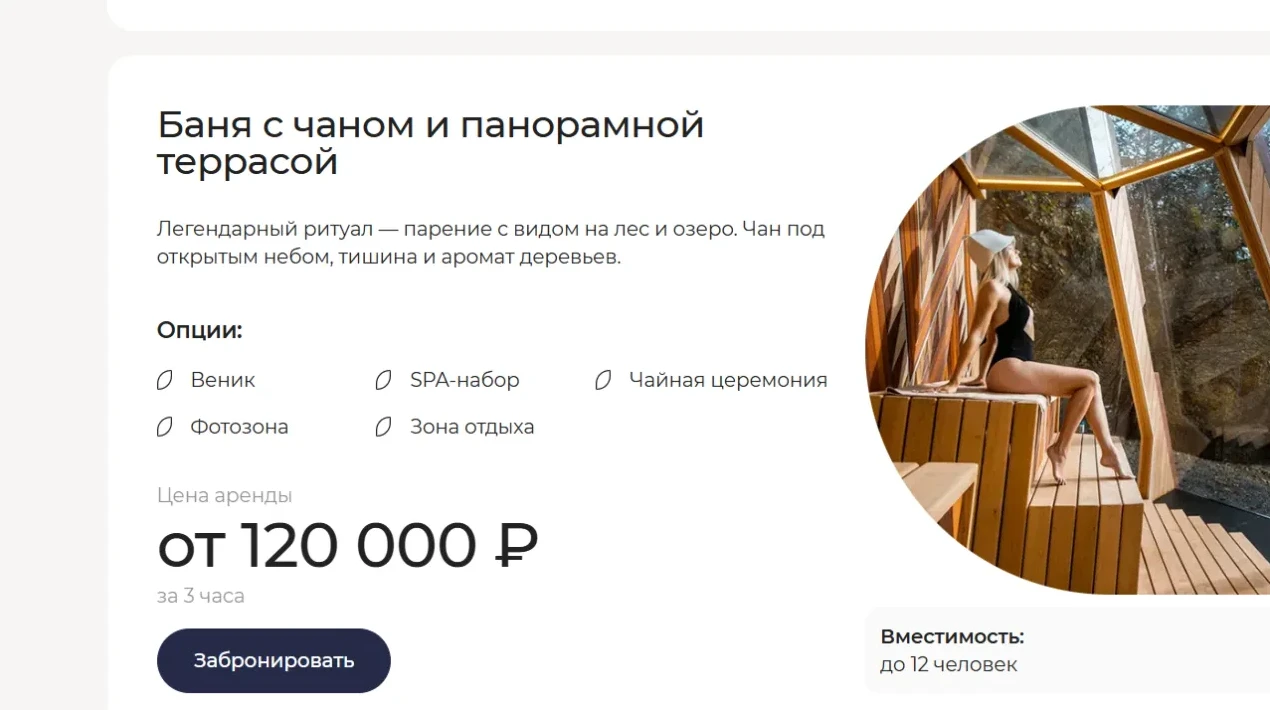
Task: Click the Опции: section heading
Action: 200,331
